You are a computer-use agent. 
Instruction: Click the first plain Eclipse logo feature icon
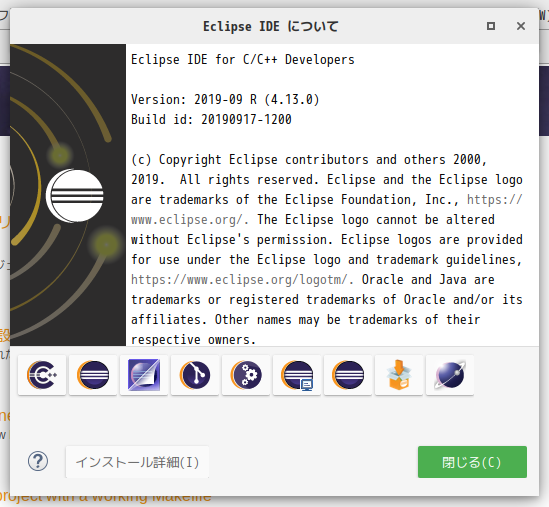(93, 375)
